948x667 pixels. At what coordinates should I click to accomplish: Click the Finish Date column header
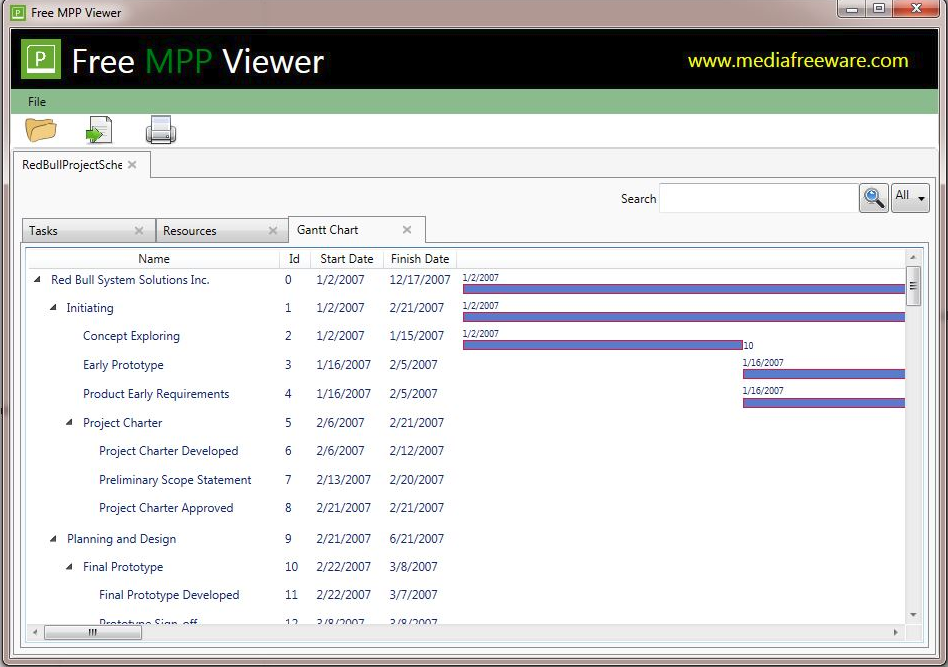pos(420,259)
